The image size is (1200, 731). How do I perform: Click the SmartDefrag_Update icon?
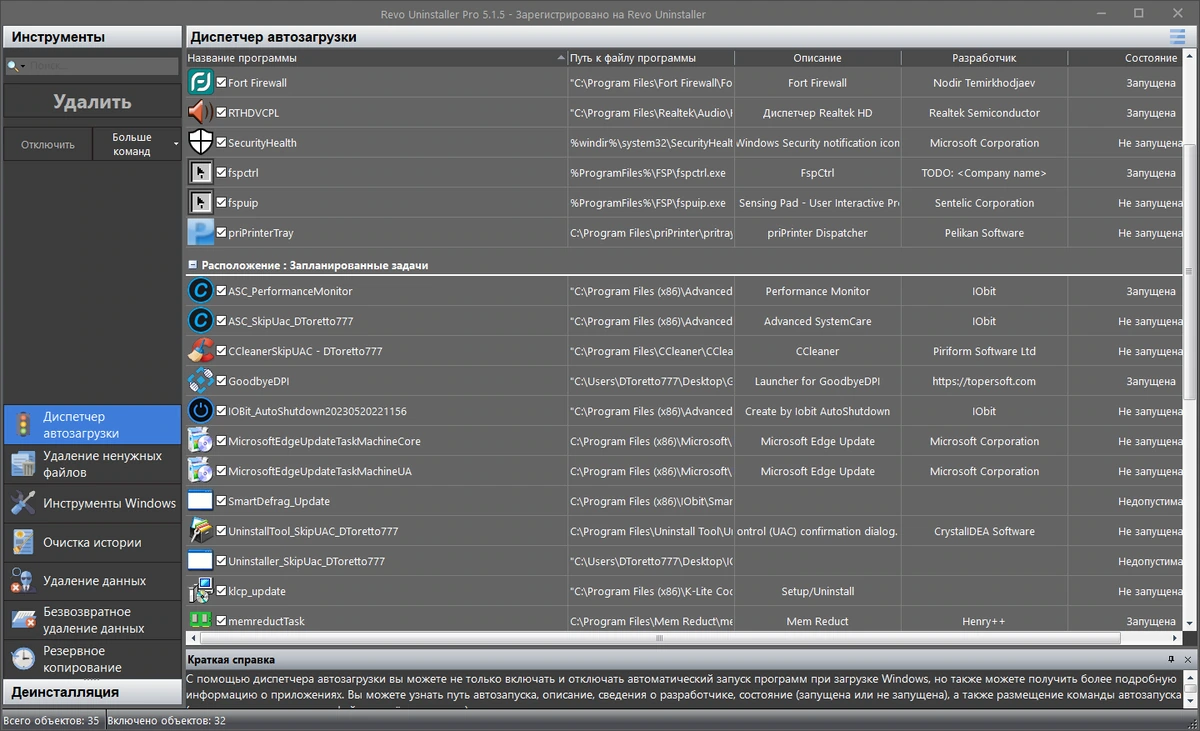201,501
